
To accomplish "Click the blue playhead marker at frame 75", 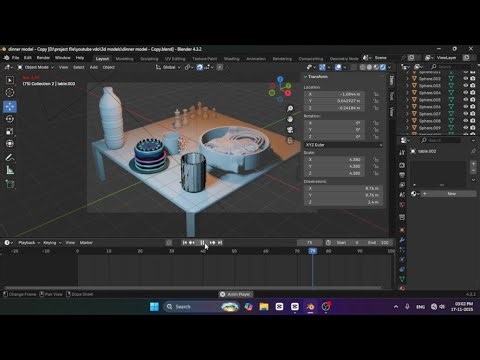I will click(312, 251).
